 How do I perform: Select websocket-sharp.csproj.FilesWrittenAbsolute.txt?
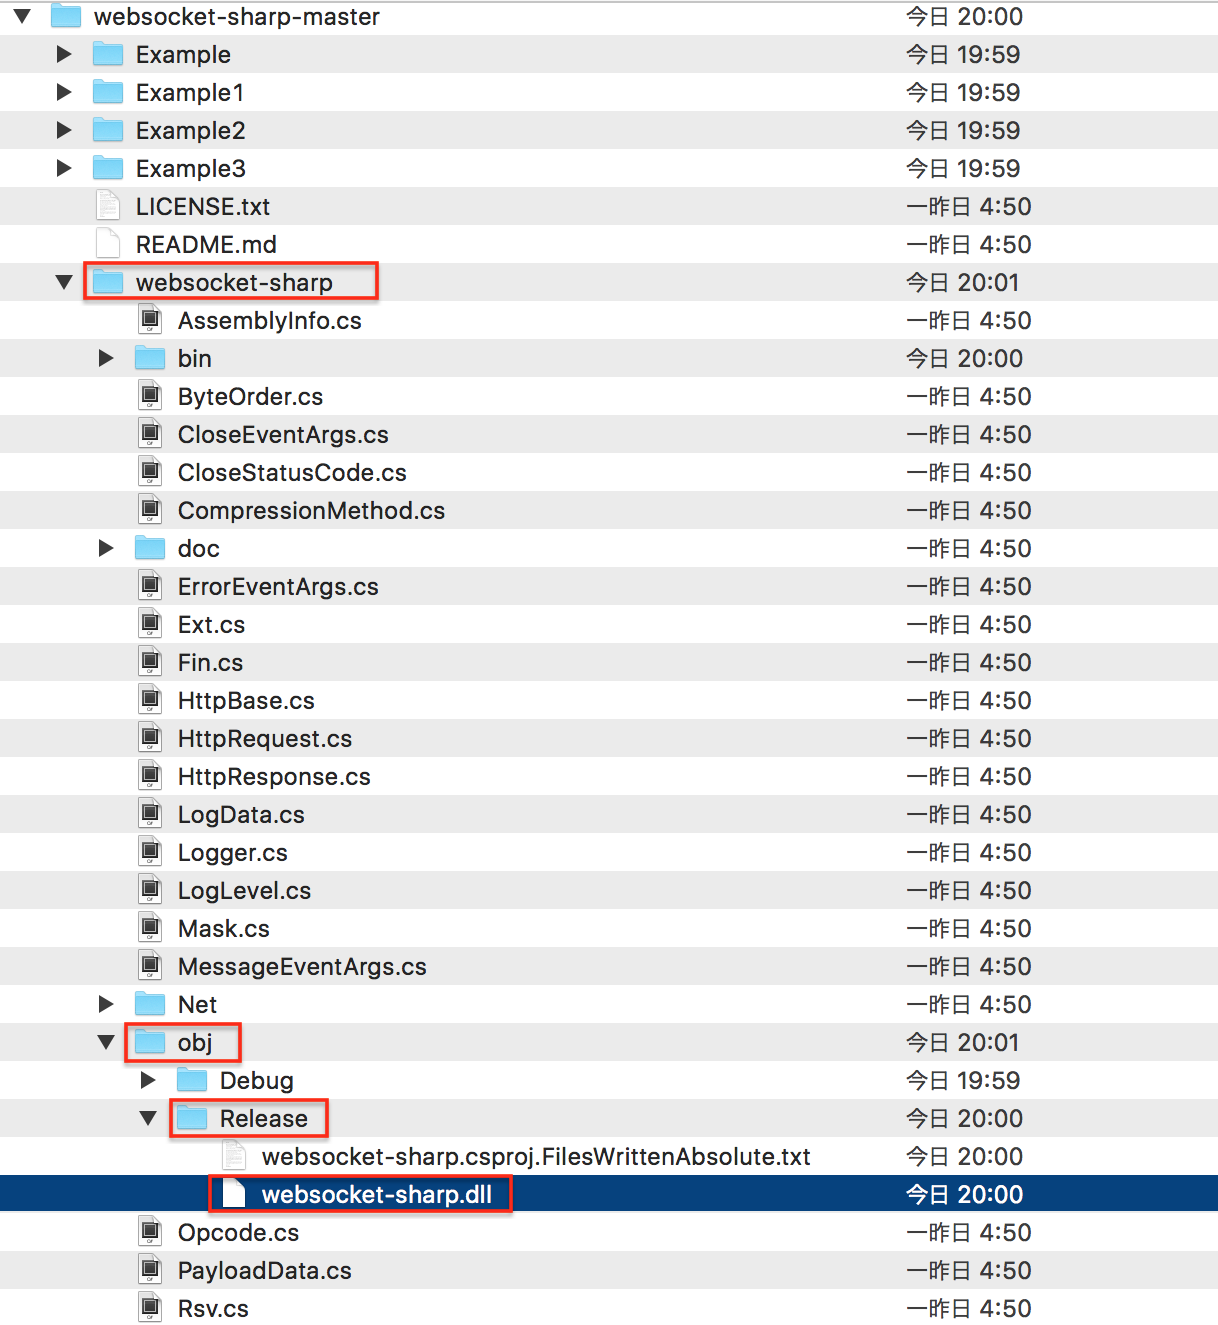[x=535, y=1156]
